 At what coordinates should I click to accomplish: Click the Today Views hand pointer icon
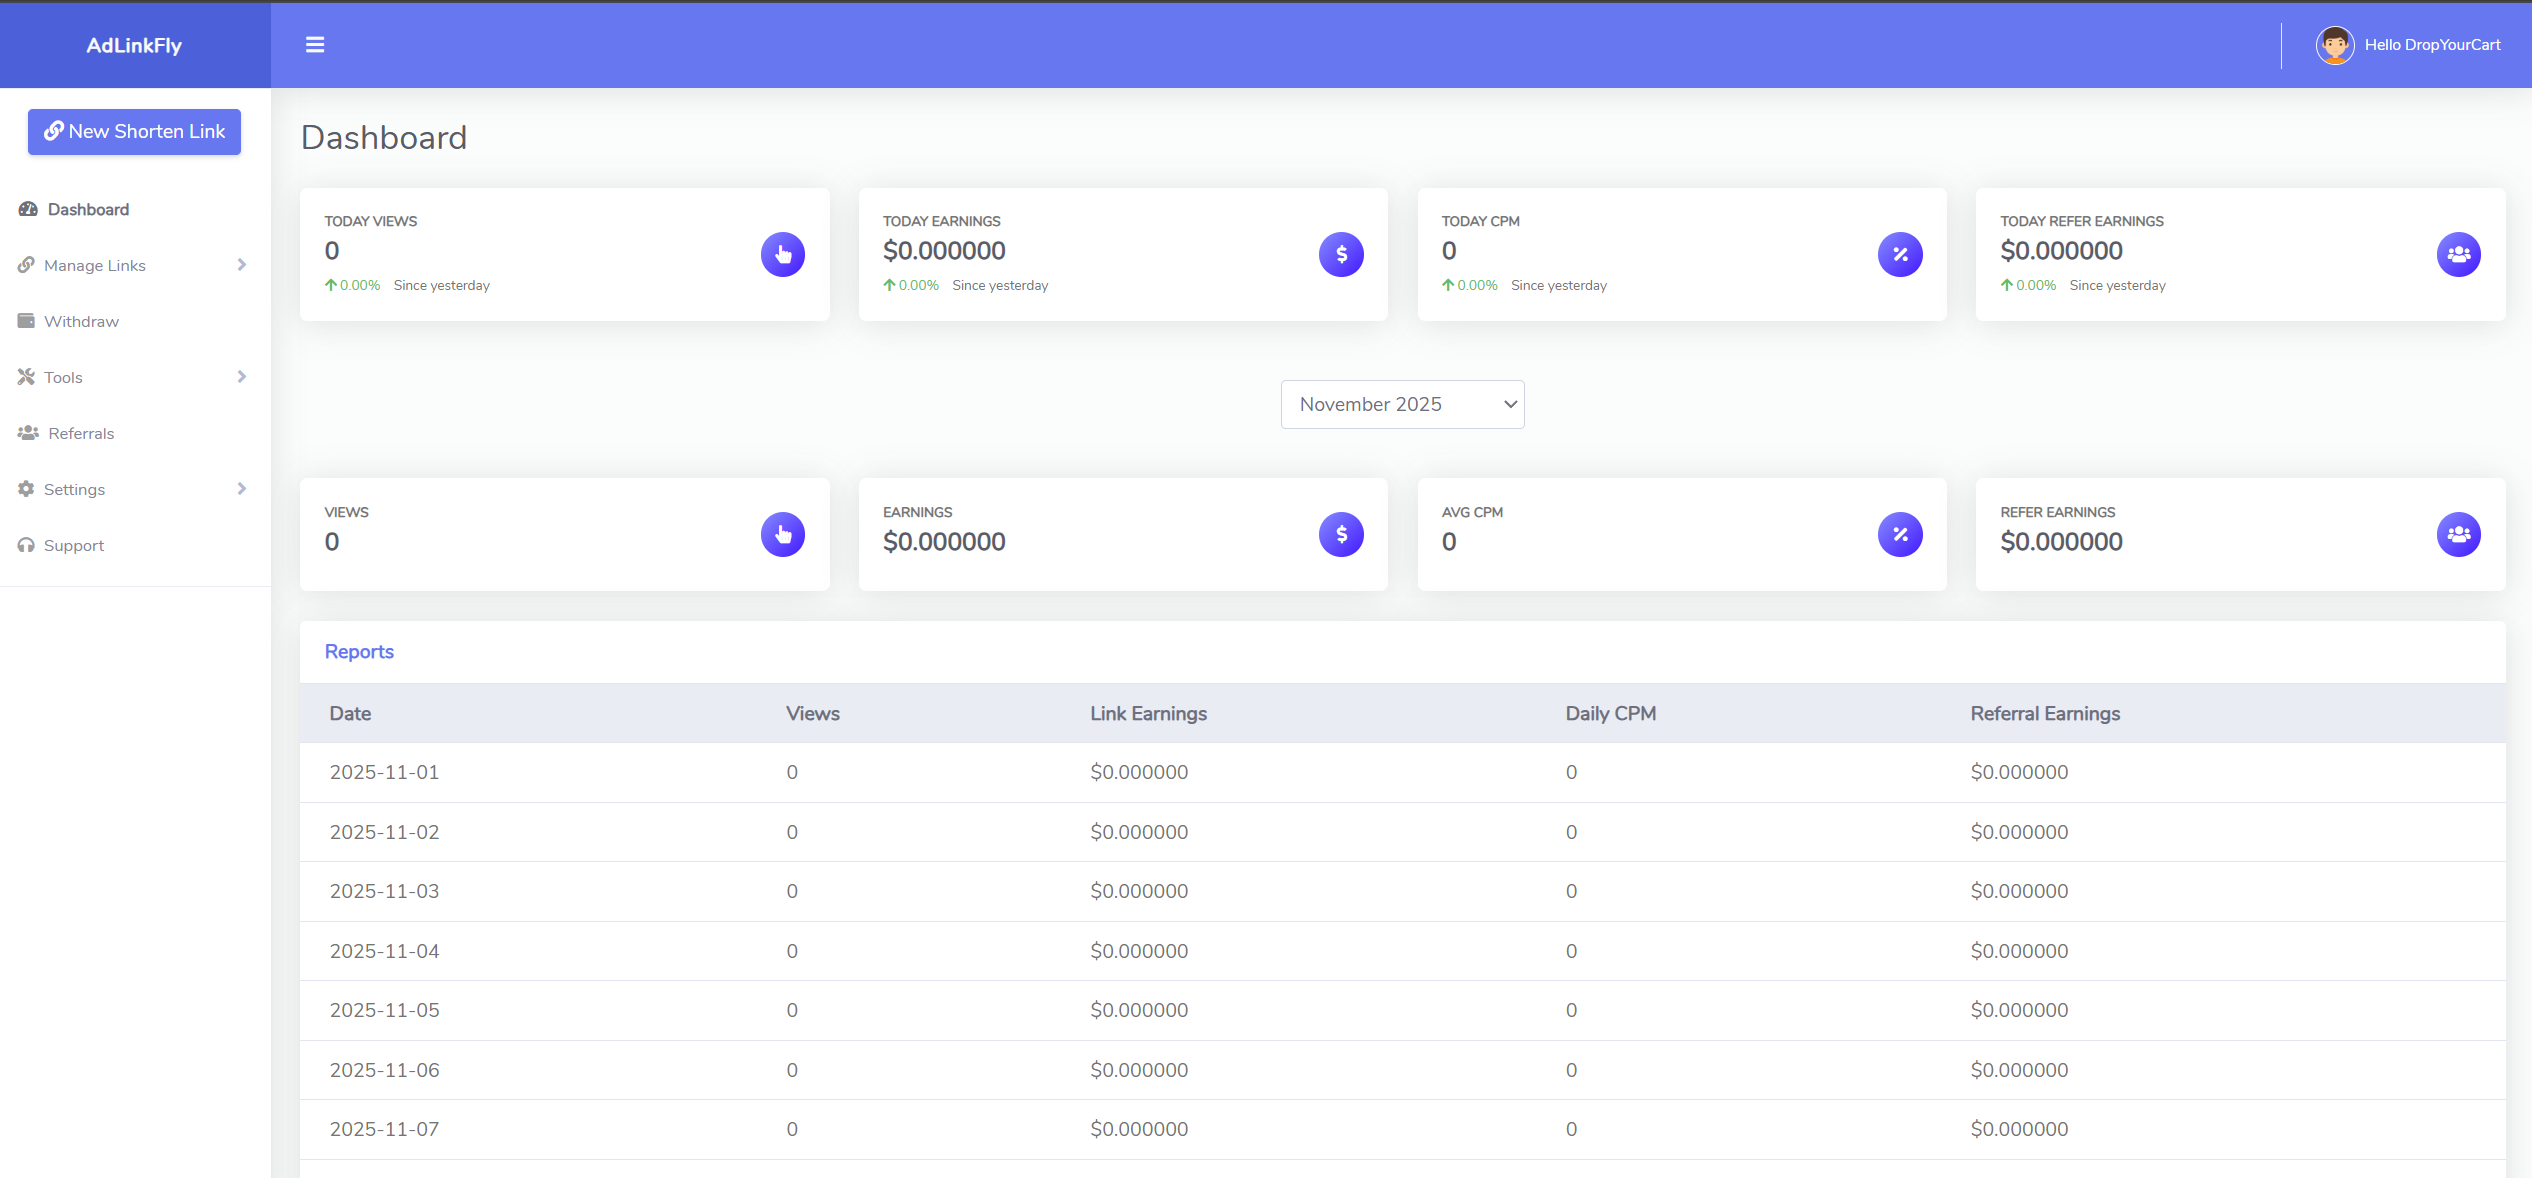782,255
